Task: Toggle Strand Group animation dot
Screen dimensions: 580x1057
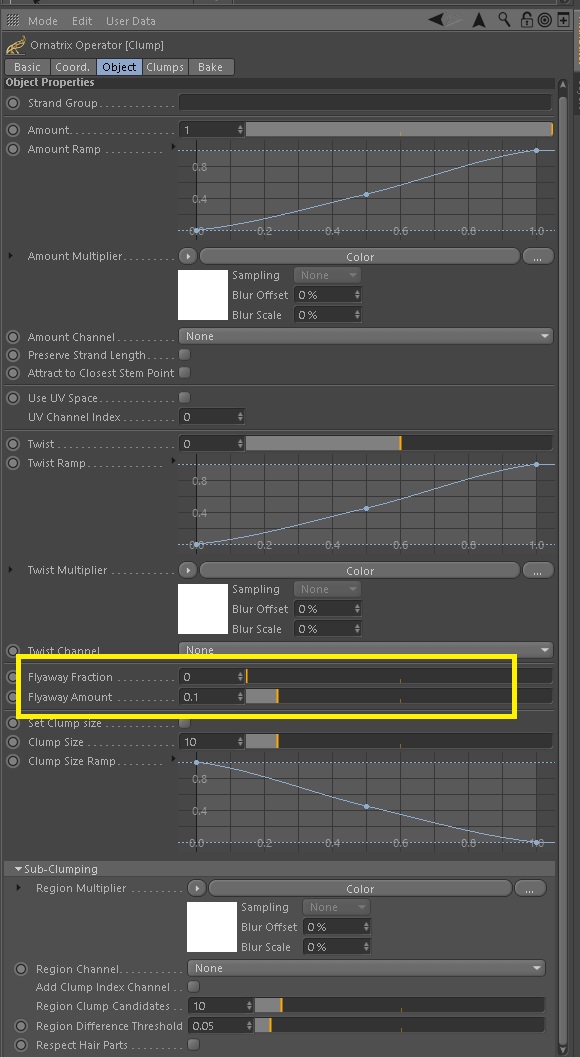Action: (13, 103)
